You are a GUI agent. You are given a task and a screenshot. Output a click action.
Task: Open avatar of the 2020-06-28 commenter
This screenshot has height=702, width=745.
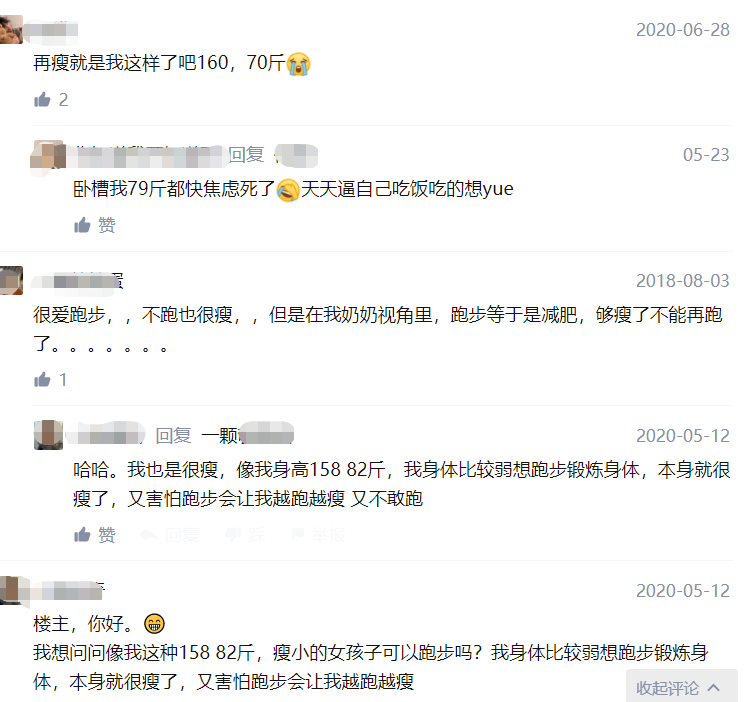pos(11,29)
